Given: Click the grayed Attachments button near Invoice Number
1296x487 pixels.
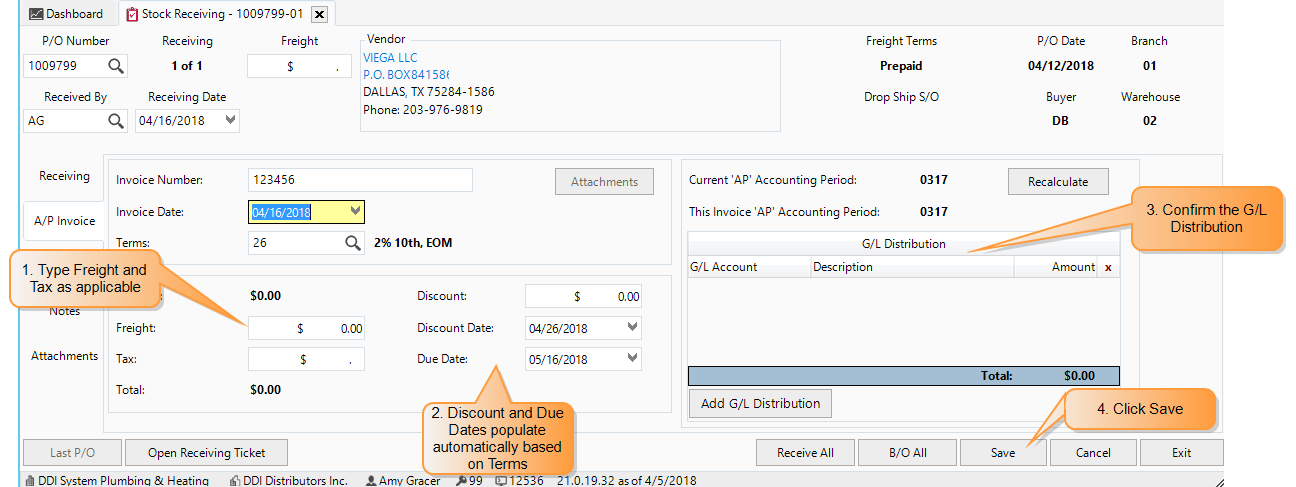Looking at the screenshot, I should pos(604,182).
